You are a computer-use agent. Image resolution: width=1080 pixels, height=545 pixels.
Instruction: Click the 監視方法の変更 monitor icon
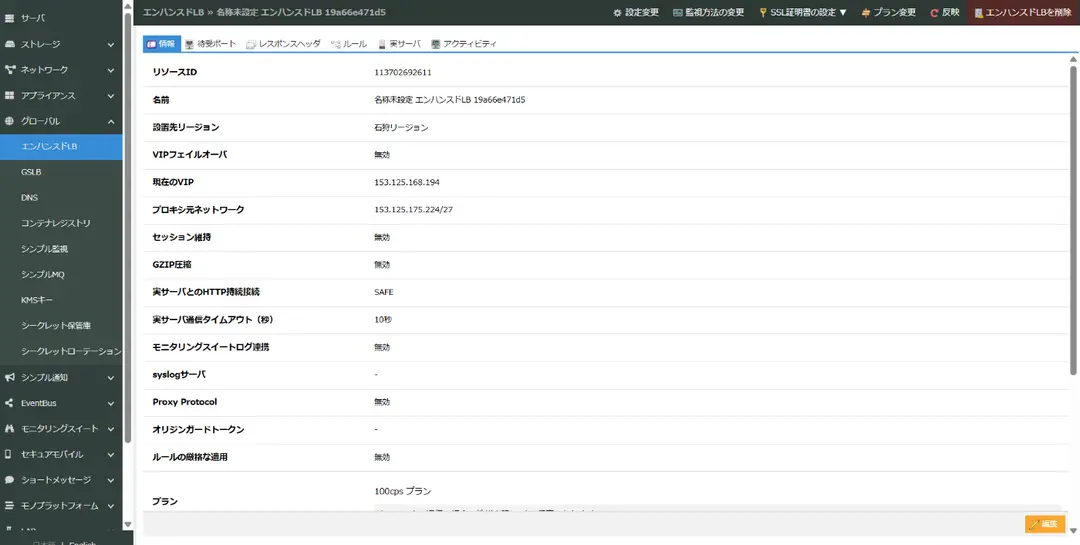point(678,12)
